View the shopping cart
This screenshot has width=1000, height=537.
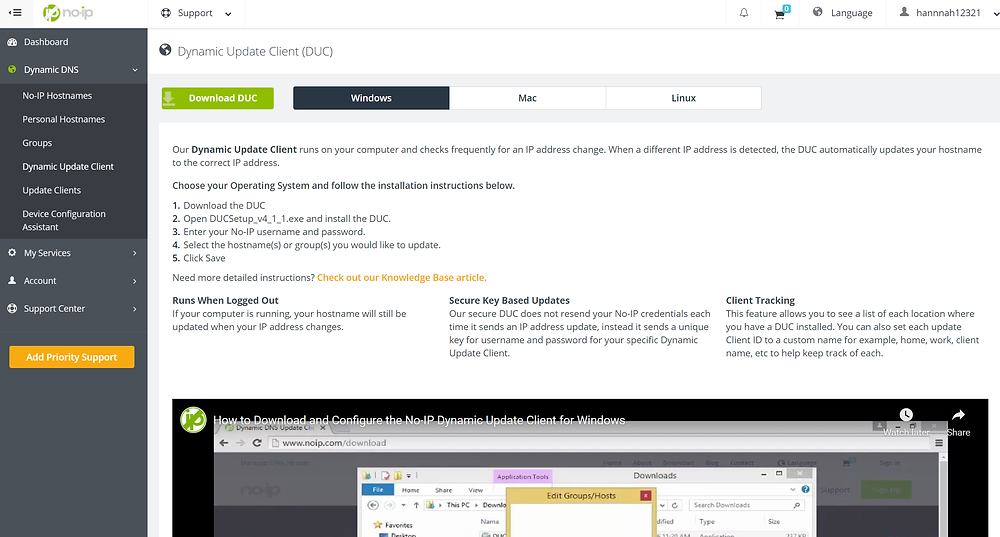pyautogui.click(x=781, y=13)
